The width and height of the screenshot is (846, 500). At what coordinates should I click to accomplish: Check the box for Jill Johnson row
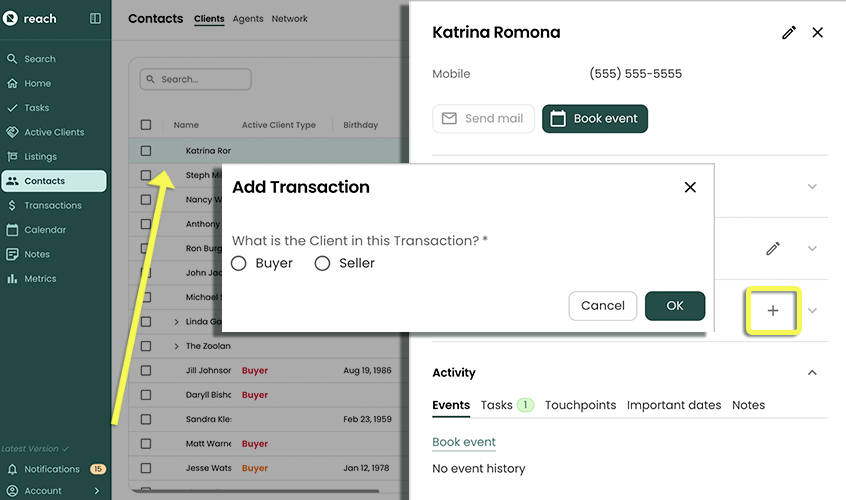(x=146, y=371)
